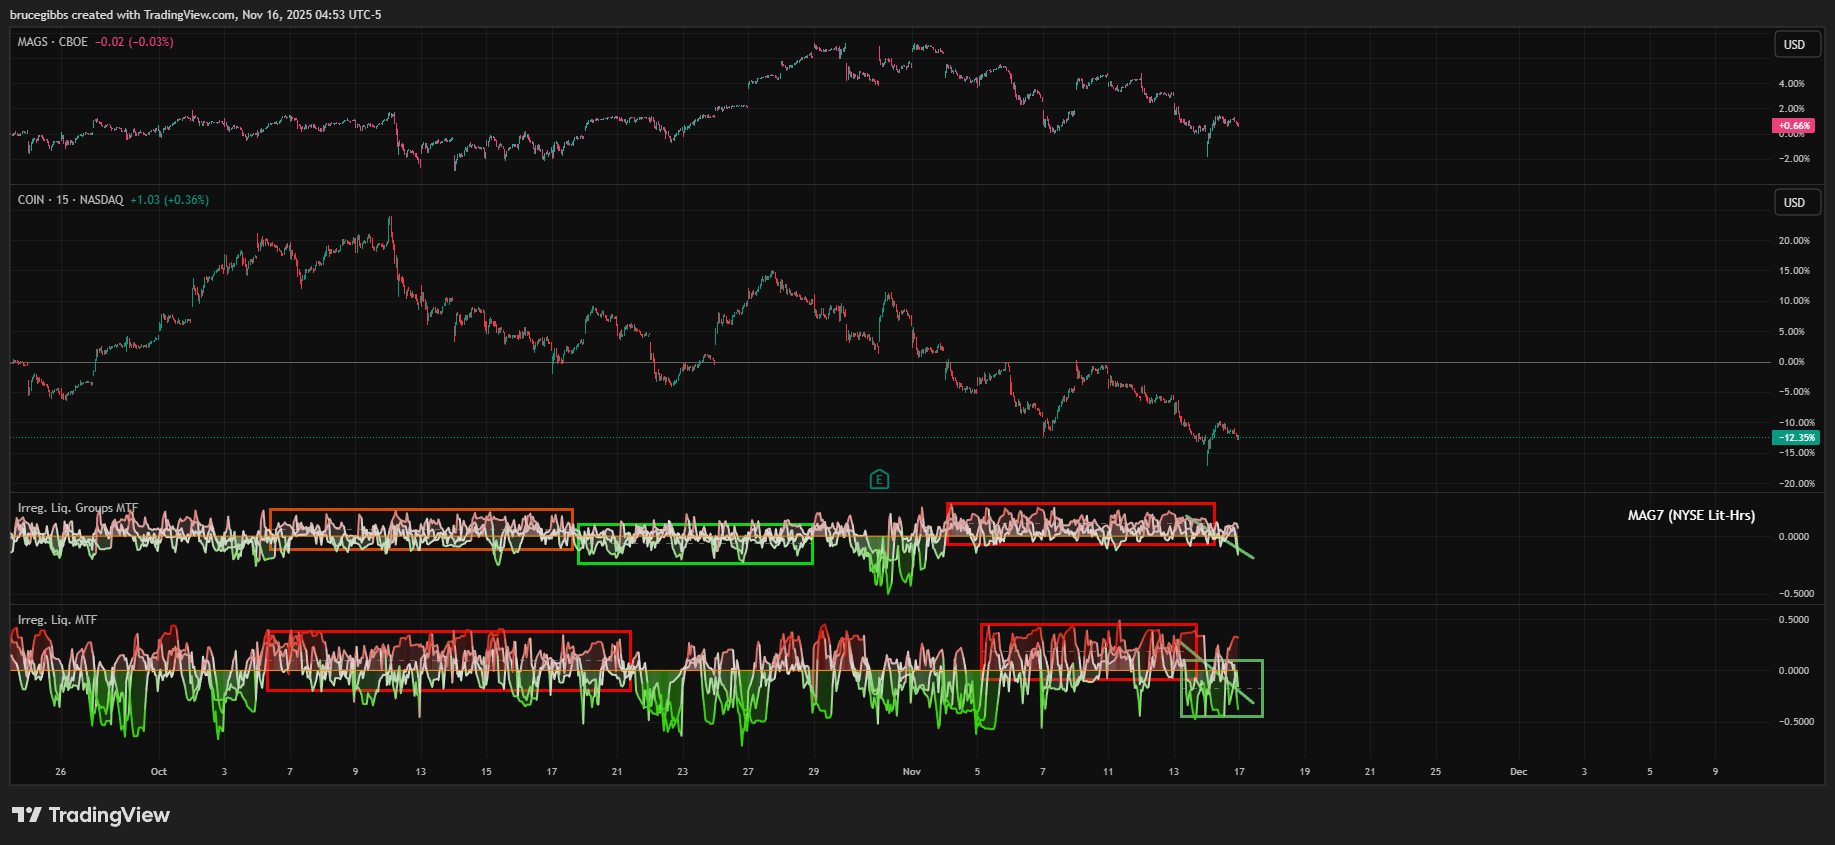Click the Irreg. Liq. Groups MTF indicator title
The image size is (1835, 845).
point(77,508)
